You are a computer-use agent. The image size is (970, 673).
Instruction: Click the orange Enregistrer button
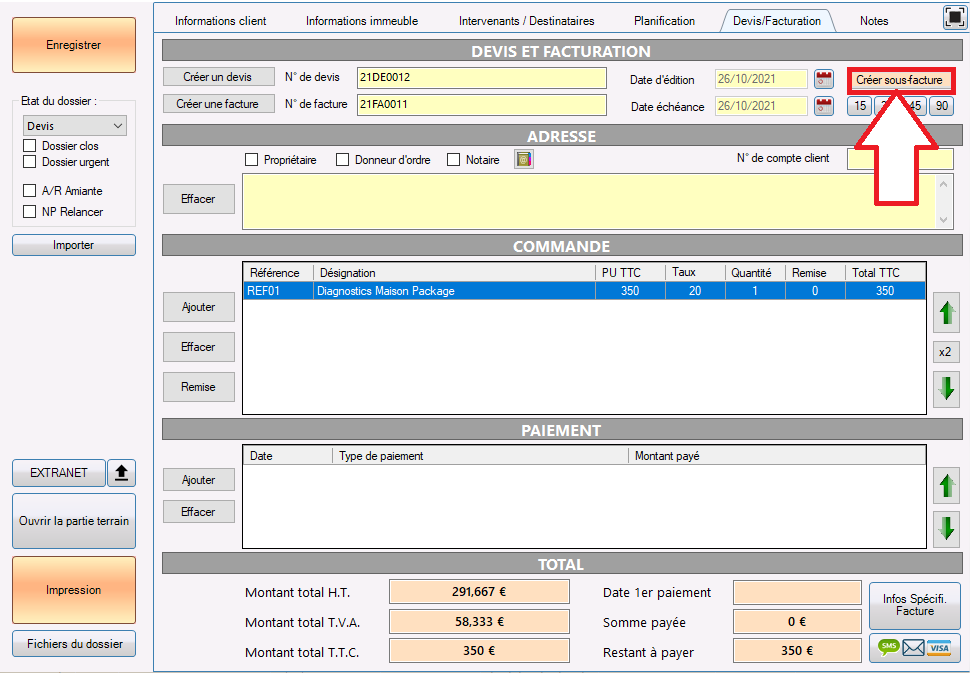point(74,45)
